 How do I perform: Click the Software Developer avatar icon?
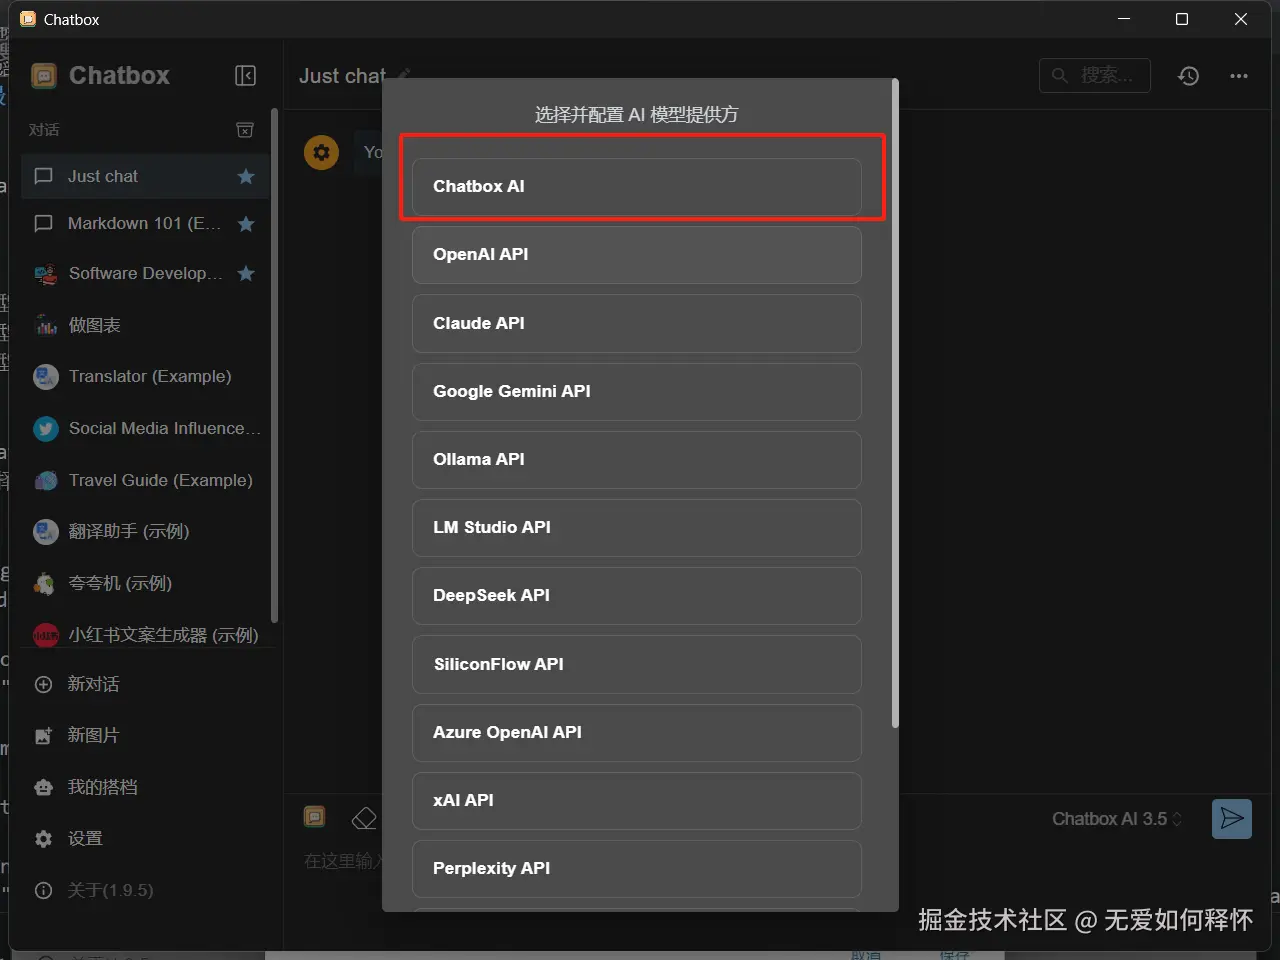(46, 273)
